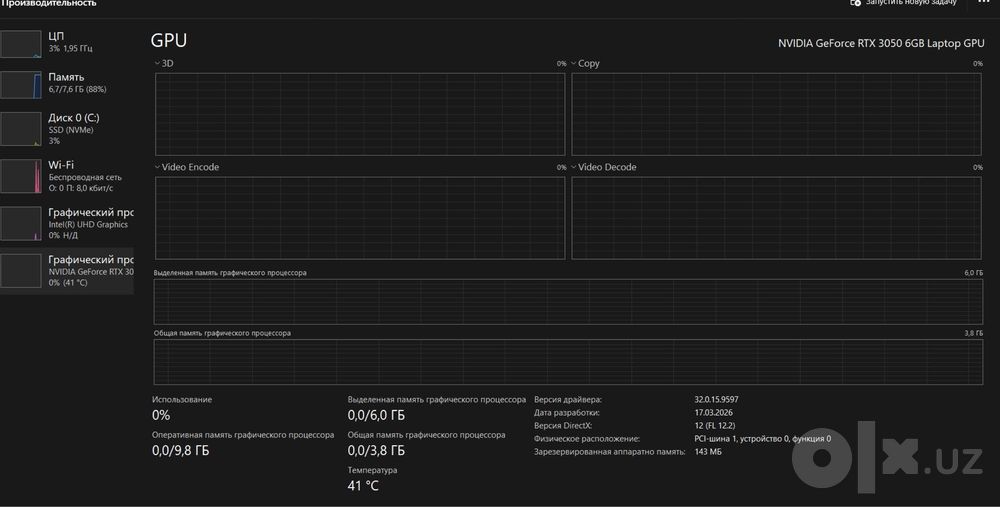Click the driver date 17.03.2026
The width and height of the screenshot is (1000, 507).
[x=713, y=413]
